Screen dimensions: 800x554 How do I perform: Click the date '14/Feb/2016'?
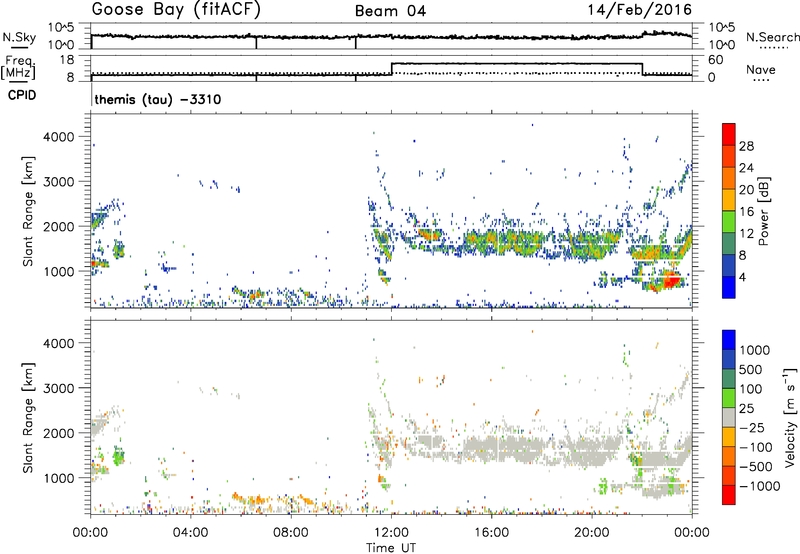[x=640, y=10]
